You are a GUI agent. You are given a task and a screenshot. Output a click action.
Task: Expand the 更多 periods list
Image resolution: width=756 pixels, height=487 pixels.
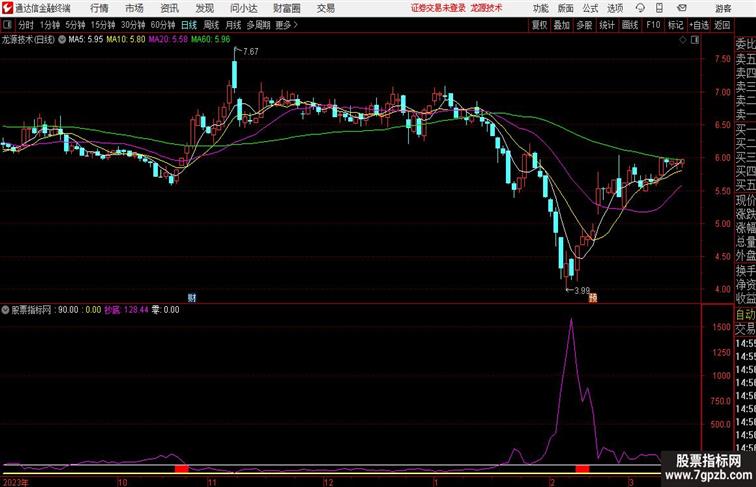click(x=286, y=25)
